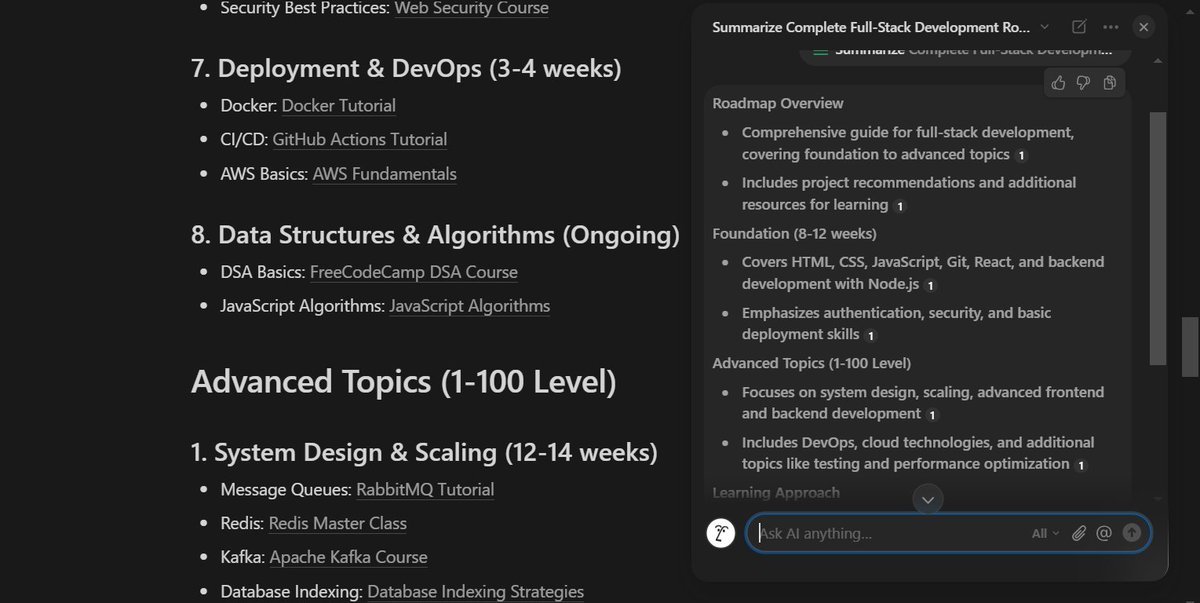Open the GitHub Actions Tutorial link

[359, 139]
